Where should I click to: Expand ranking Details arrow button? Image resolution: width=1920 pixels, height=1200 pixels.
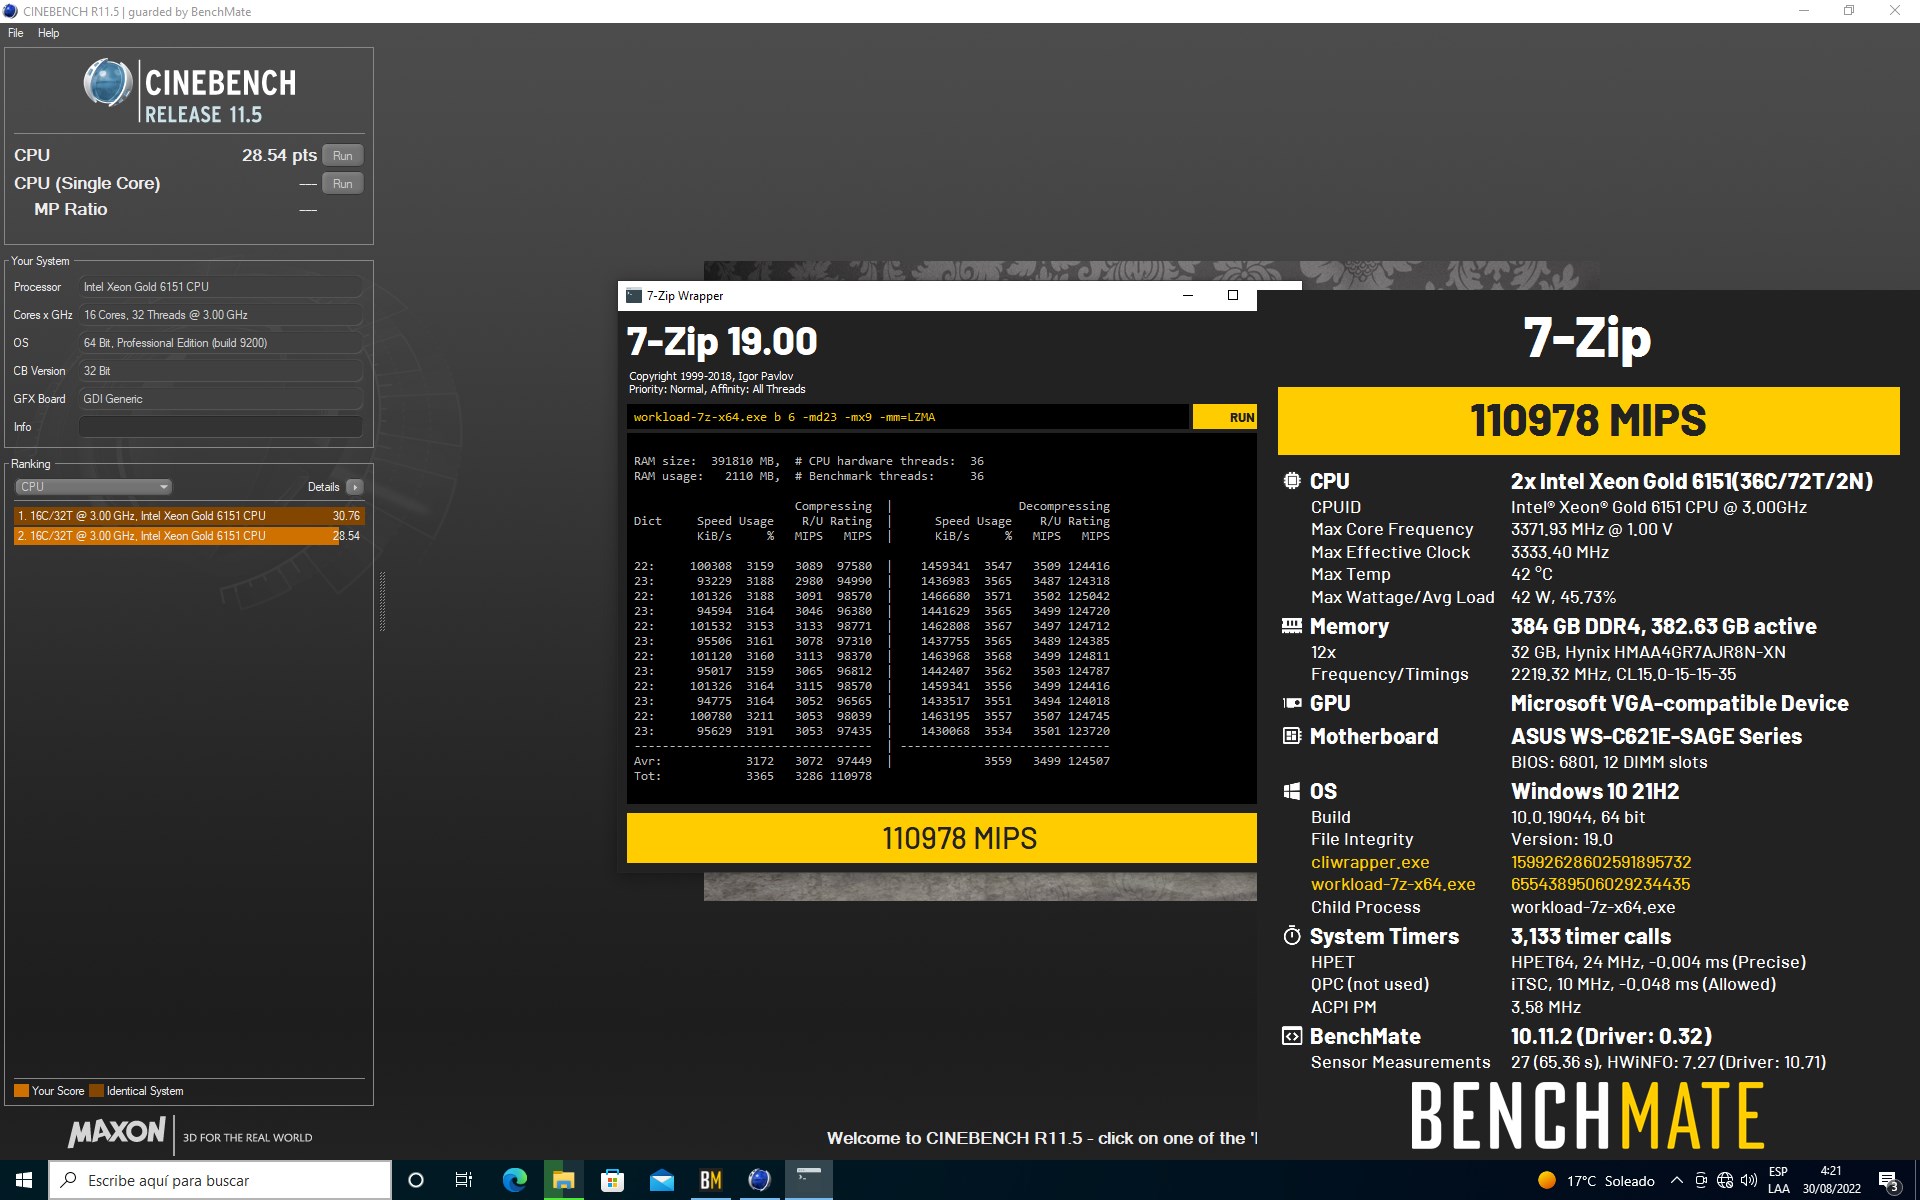point(355,487)
